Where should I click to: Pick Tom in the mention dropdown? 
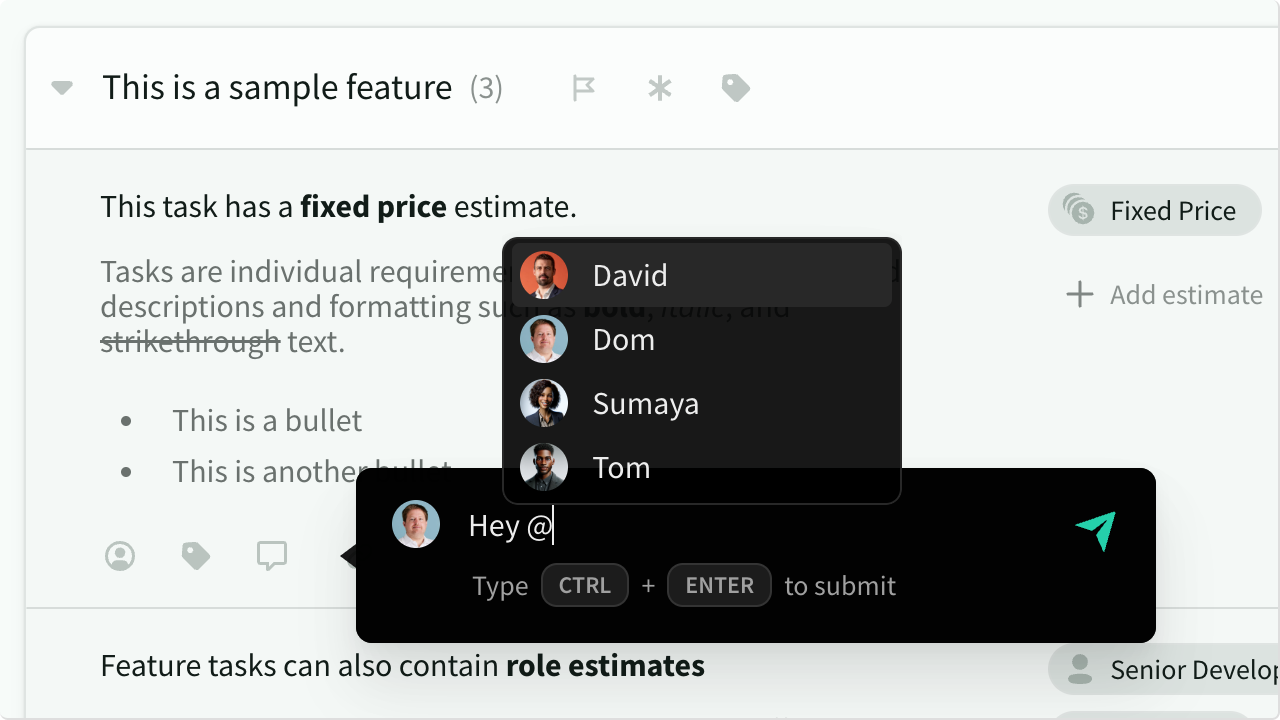pyautogui.click(x=702, y=467)
